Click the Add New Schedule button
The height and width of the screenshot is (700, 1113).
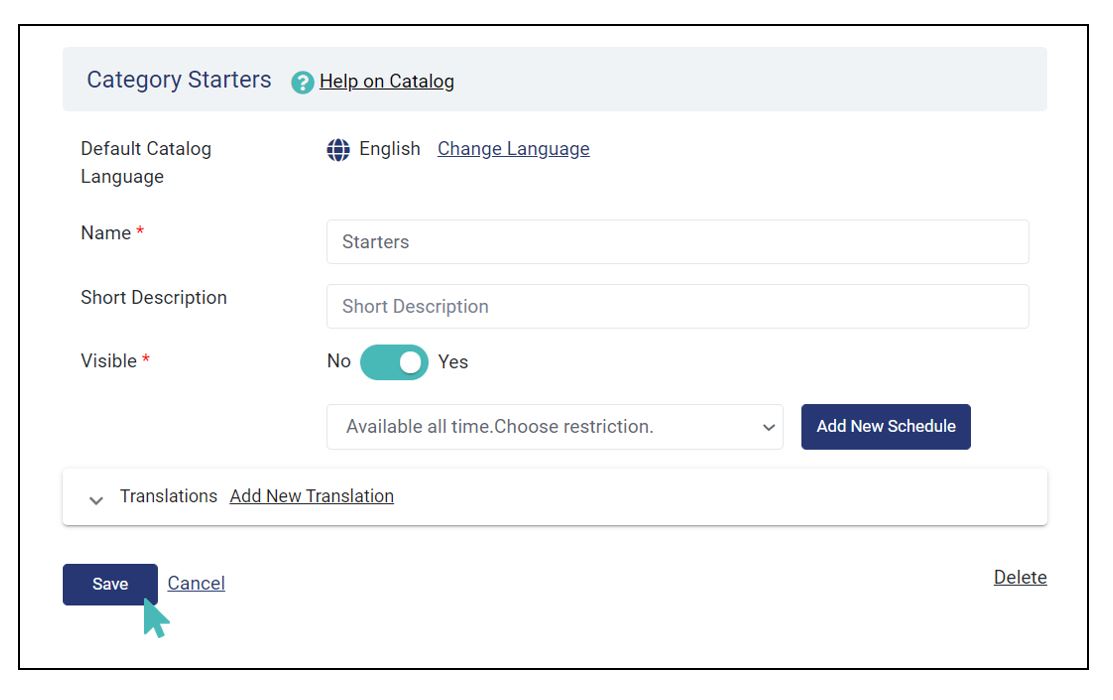pyautogui.click(x=886, y=426)
